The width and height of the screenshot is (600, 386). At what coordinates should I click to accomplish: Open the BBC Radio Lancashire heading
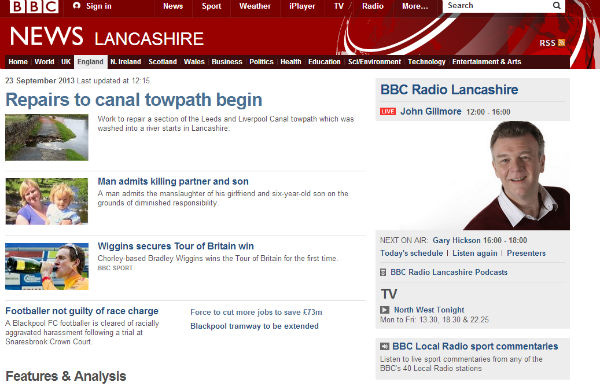click(x=449, y=90)
